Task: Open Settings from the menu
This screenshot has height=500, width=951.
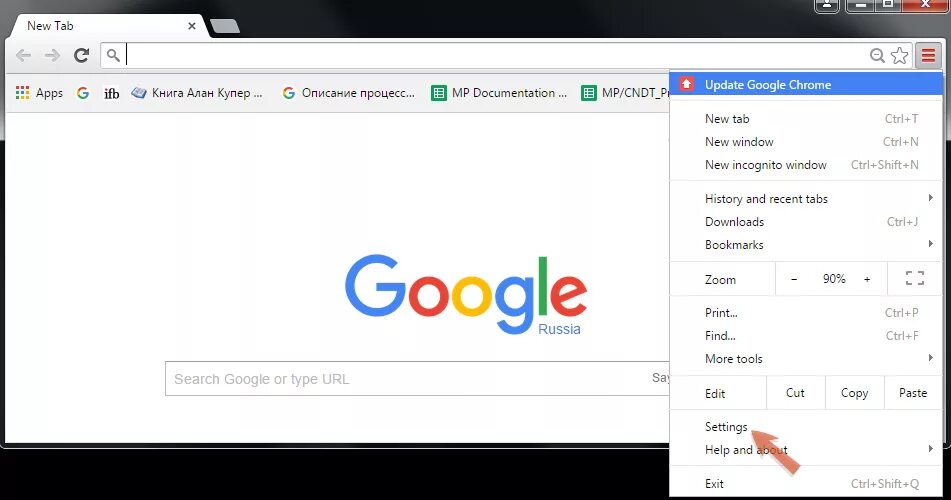Action: tap(806, 427)
